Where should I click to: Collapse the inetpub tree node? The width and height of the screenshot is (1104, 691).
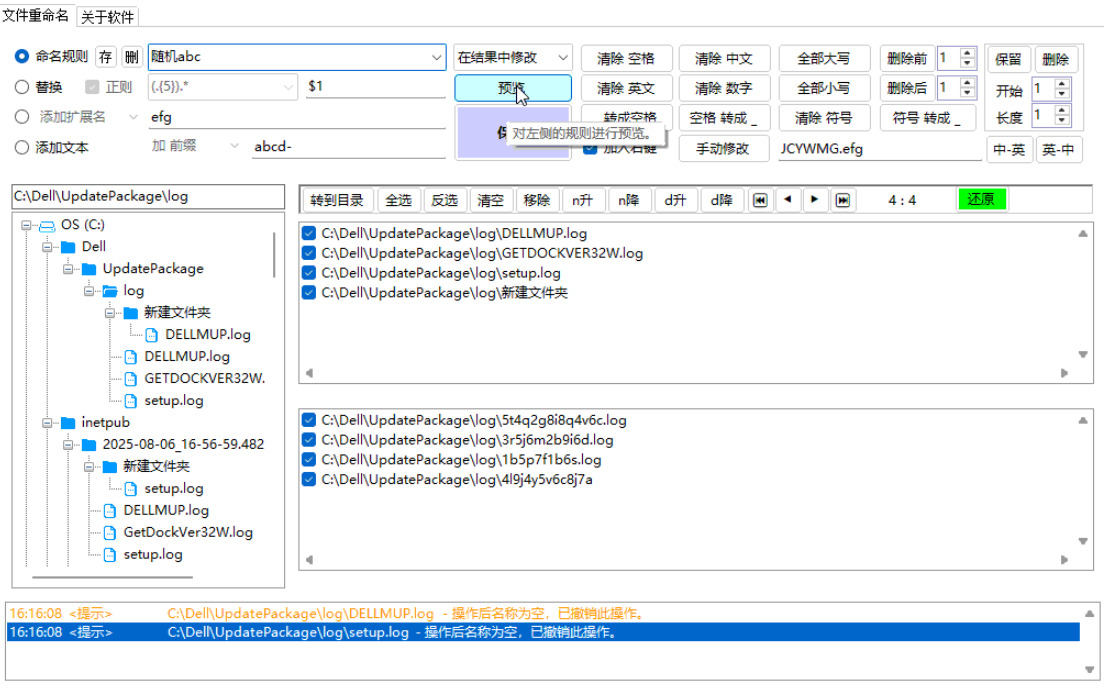pos(47,423)
